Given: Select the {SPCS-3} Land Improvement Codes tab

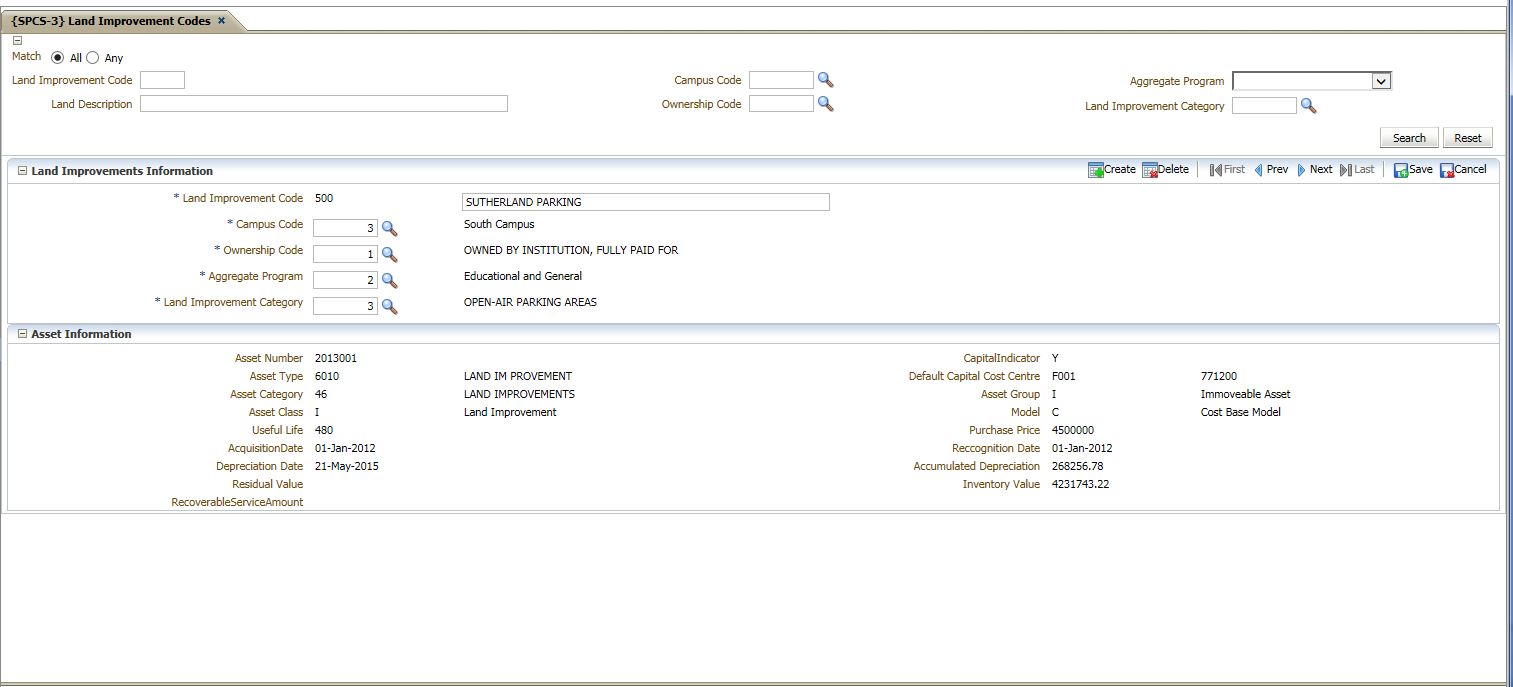Looking at the screenshot, I should [110, 21].
